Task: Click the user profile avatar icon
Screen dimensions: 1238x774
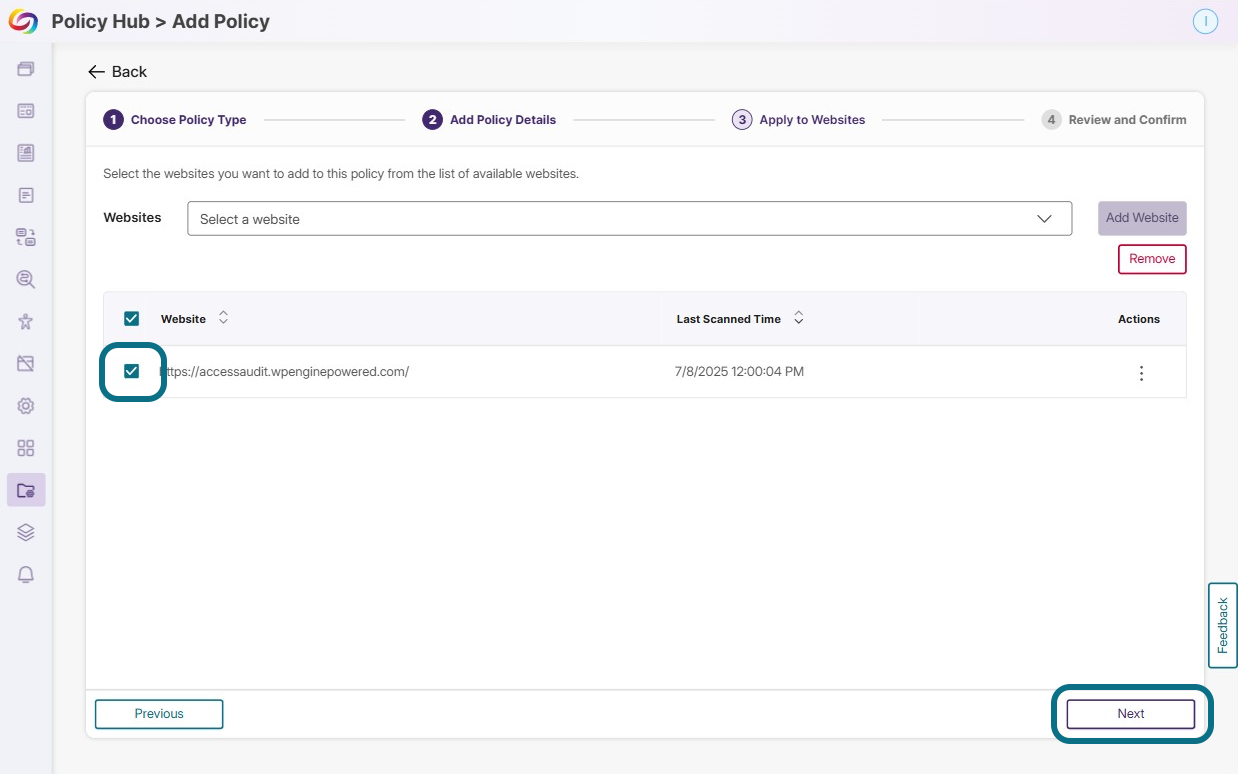Action: (1205, 21)
